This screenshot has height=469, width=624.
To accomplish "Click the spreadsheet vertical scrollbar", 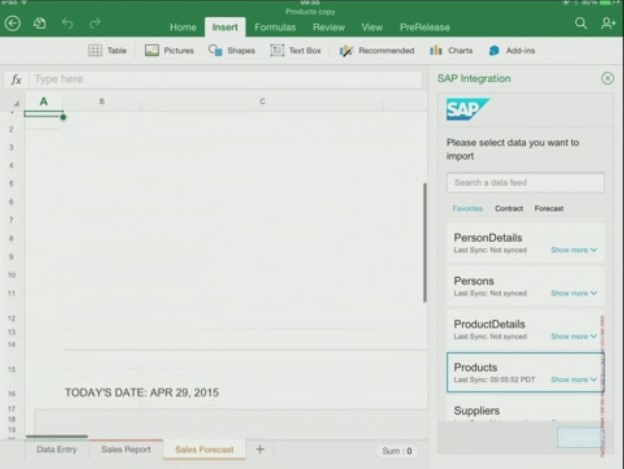I will coord(425,243).
